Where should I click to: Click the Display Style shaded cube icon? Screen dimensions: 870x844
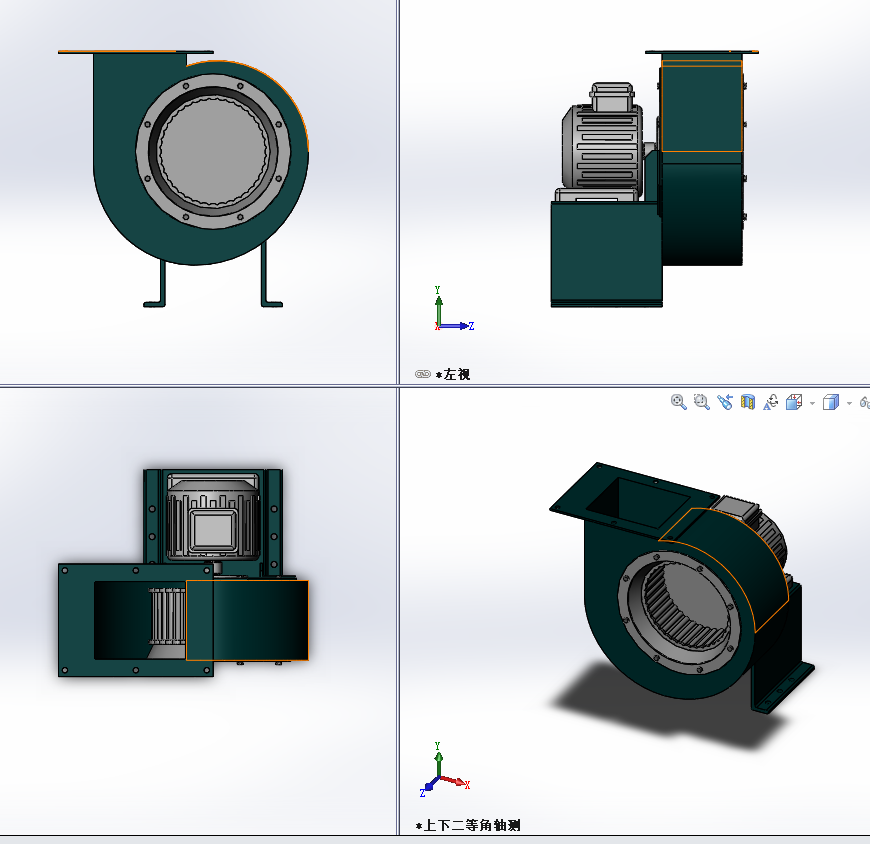pos(831,402)
